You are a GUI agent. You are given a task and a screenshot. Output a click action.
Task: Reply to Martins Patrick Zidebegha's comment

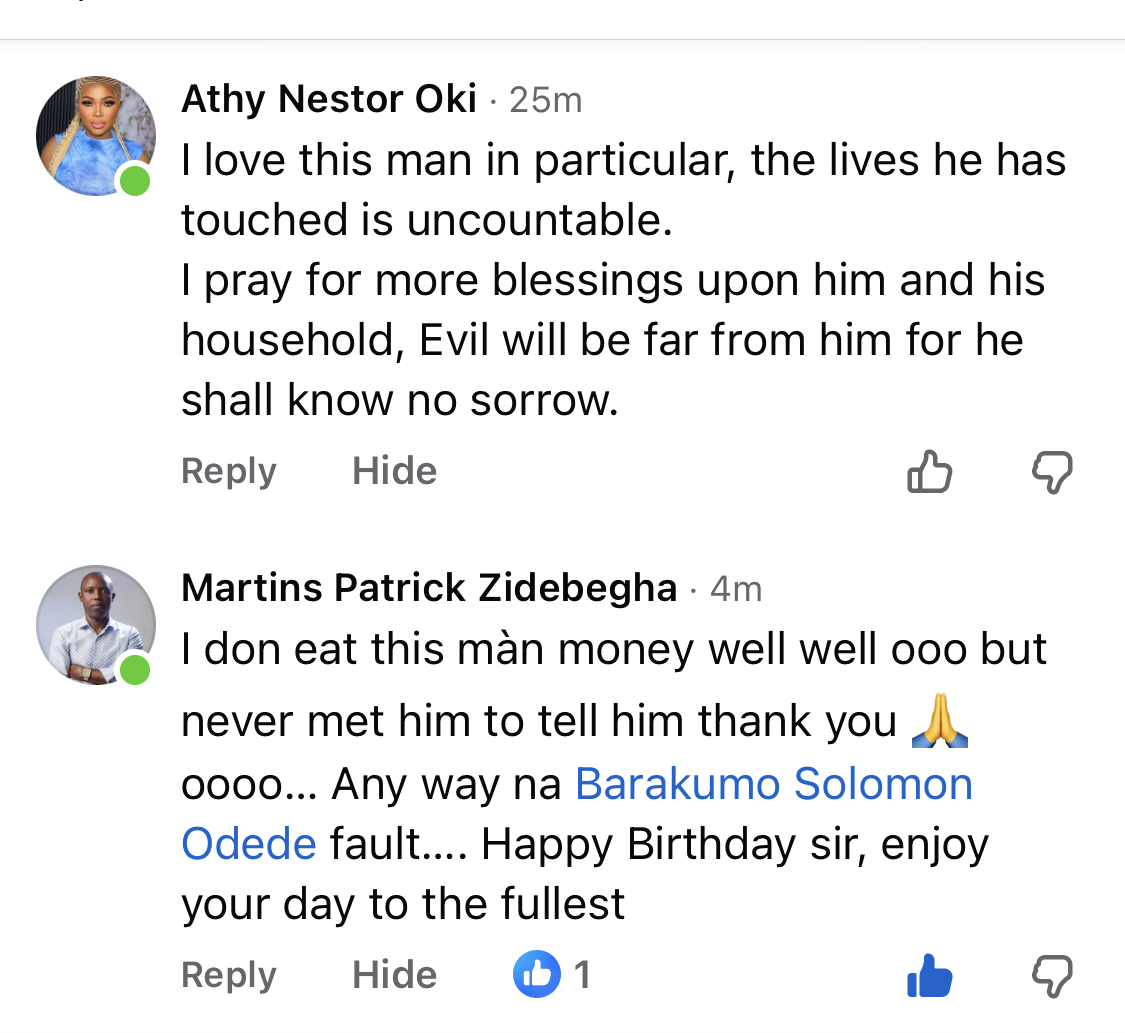(228, 975)
